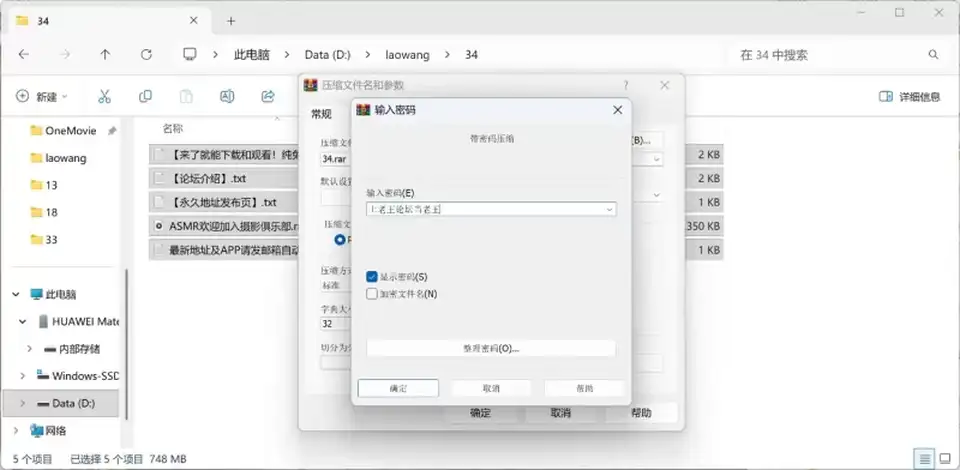Click the navigation pane scrollbar

(x=126, y=343)
